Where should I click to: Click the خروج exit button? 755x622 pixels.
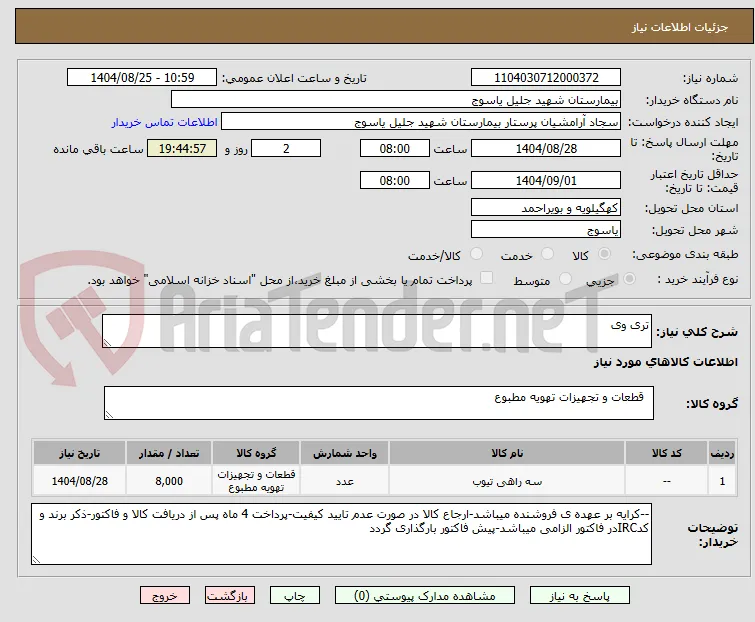[x=165, y=596]
